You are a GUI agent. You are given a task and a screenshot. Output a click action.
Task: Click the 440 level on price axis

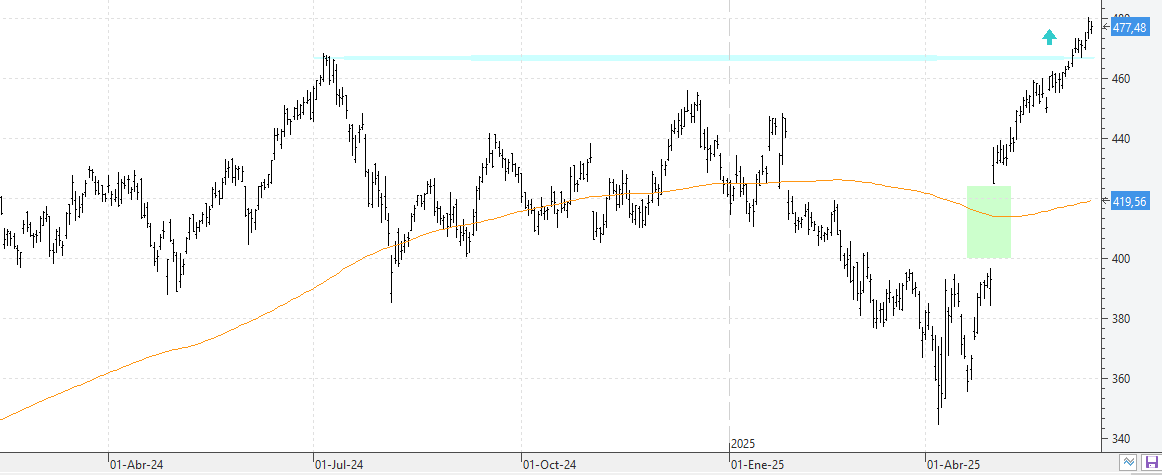[1120, 139]
